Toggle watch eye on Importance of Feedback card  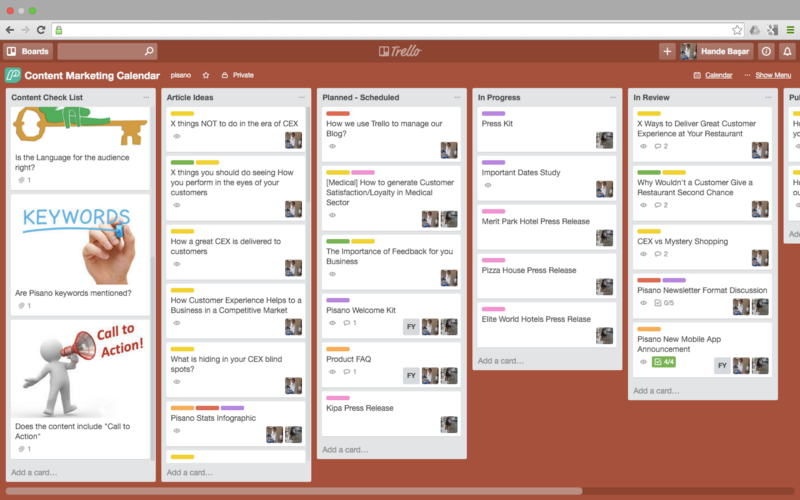tap(332, 274)
